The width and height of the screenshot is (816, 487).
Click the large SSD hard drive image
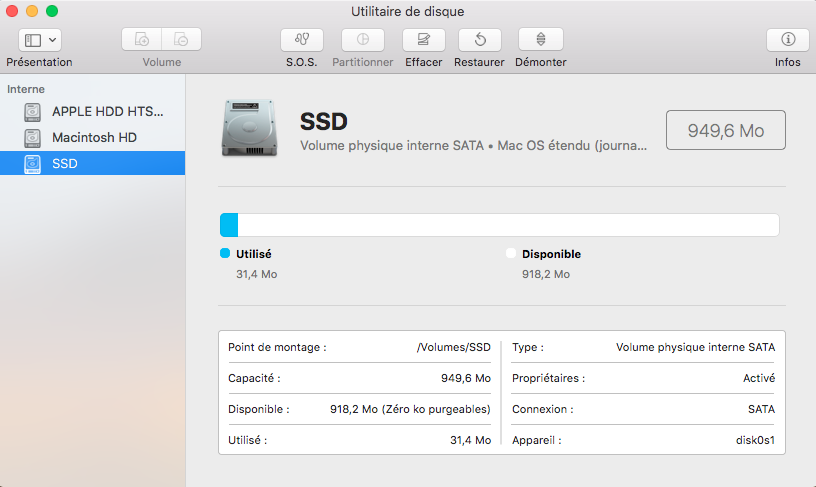pos(249,129)
